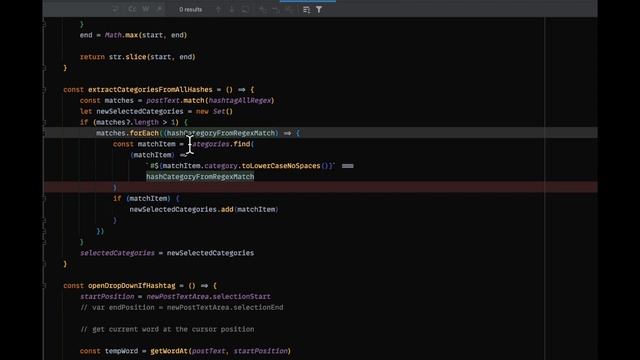This screenshot has width=640, height=360.
Task: Toggle Regex (.*) search option
Action: tap(159, 9)
